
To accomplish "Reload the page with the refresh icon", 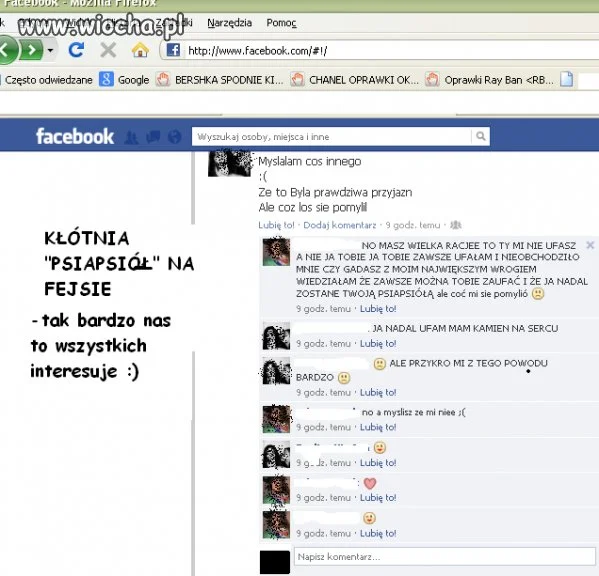I will click(76, 50).
